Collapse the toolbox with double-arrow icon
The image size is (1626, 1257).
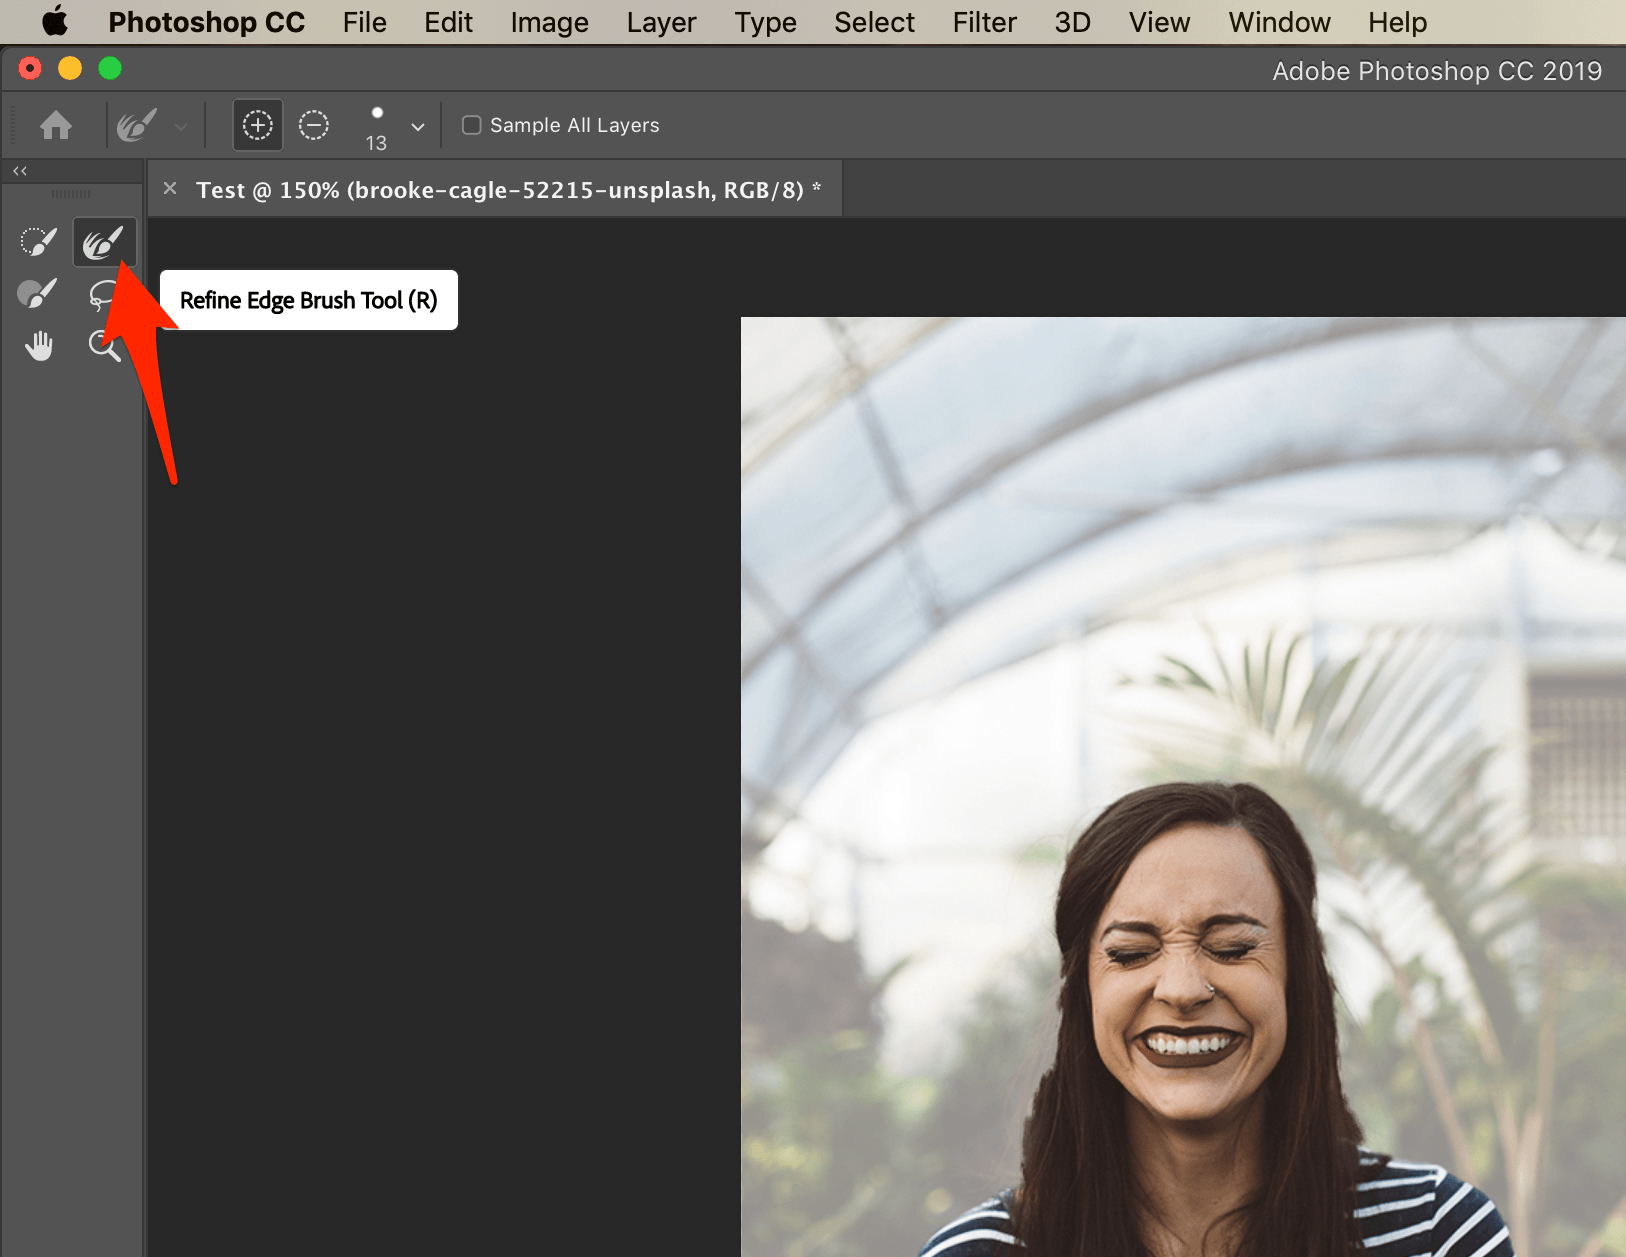pos(20,171)
